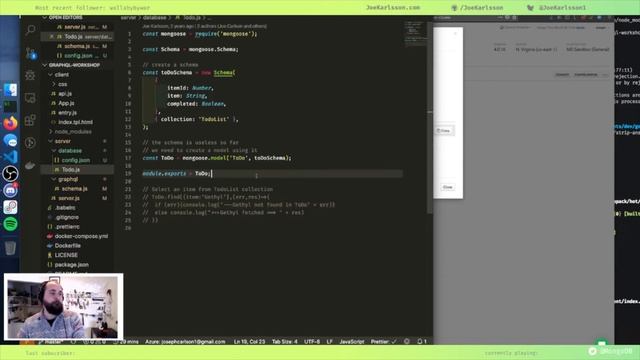The width and height of the screenshot is (640, 360).
Task: Open the Extensions view icon
Action: tap(30, 120)
